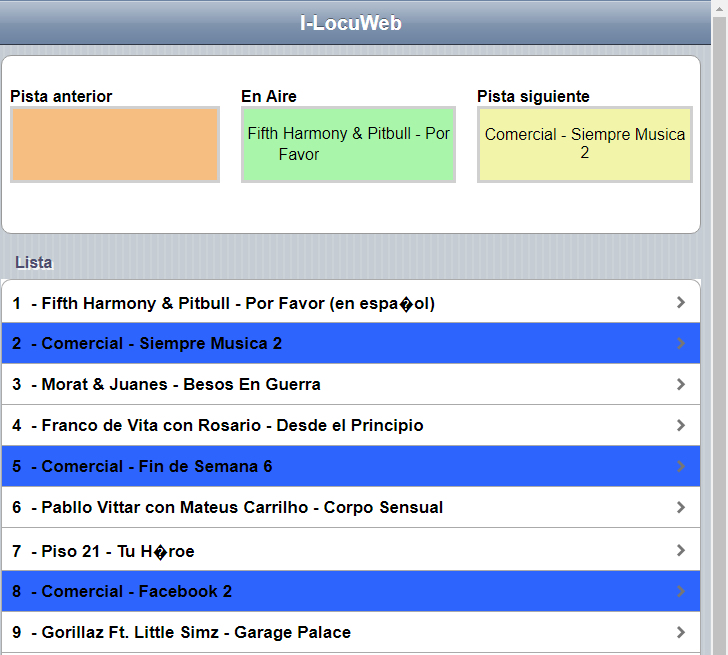Click chevron on Morat & Juanes row
The height and width of the screenshot is (655, 728).
click(x=681, y=384)
